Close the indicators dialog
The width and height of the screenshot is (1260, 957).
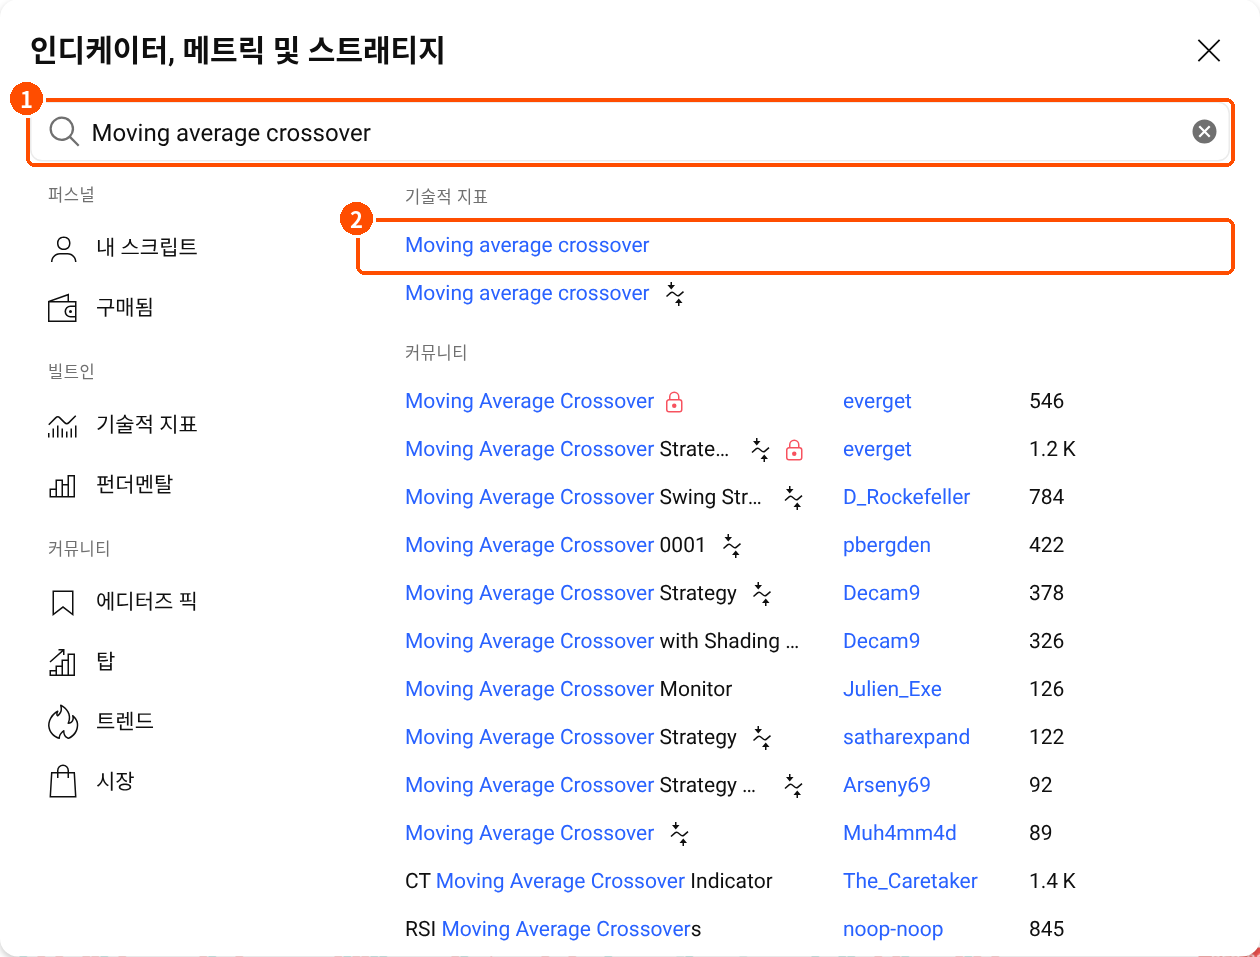(x=1209, y=51)
